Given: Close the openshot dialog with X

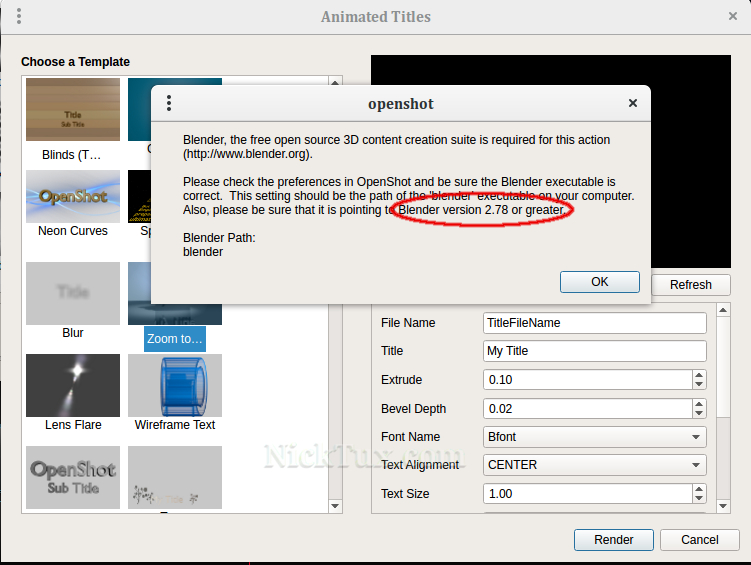Looking at the screenshot, I should coord(632,103).
